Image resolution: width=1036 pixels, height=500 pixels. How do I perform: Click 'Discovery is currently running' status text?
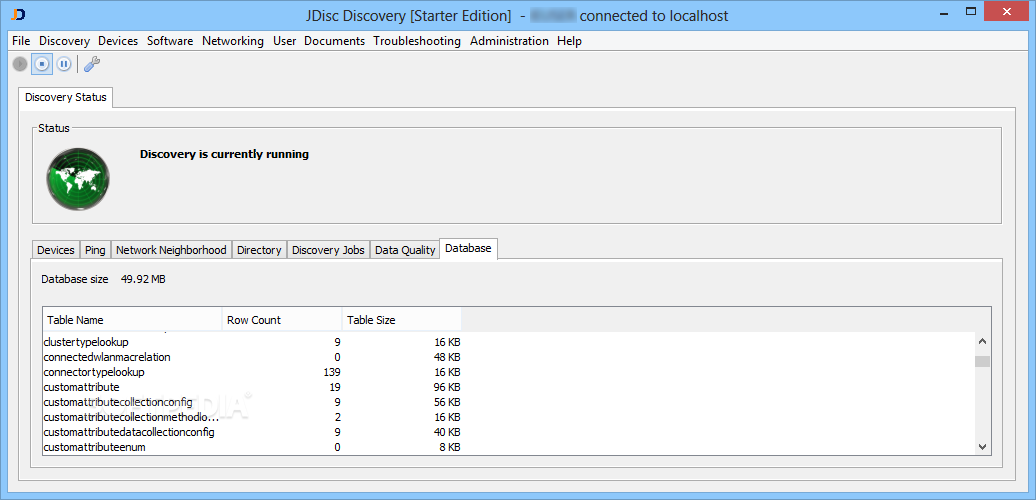225,155
